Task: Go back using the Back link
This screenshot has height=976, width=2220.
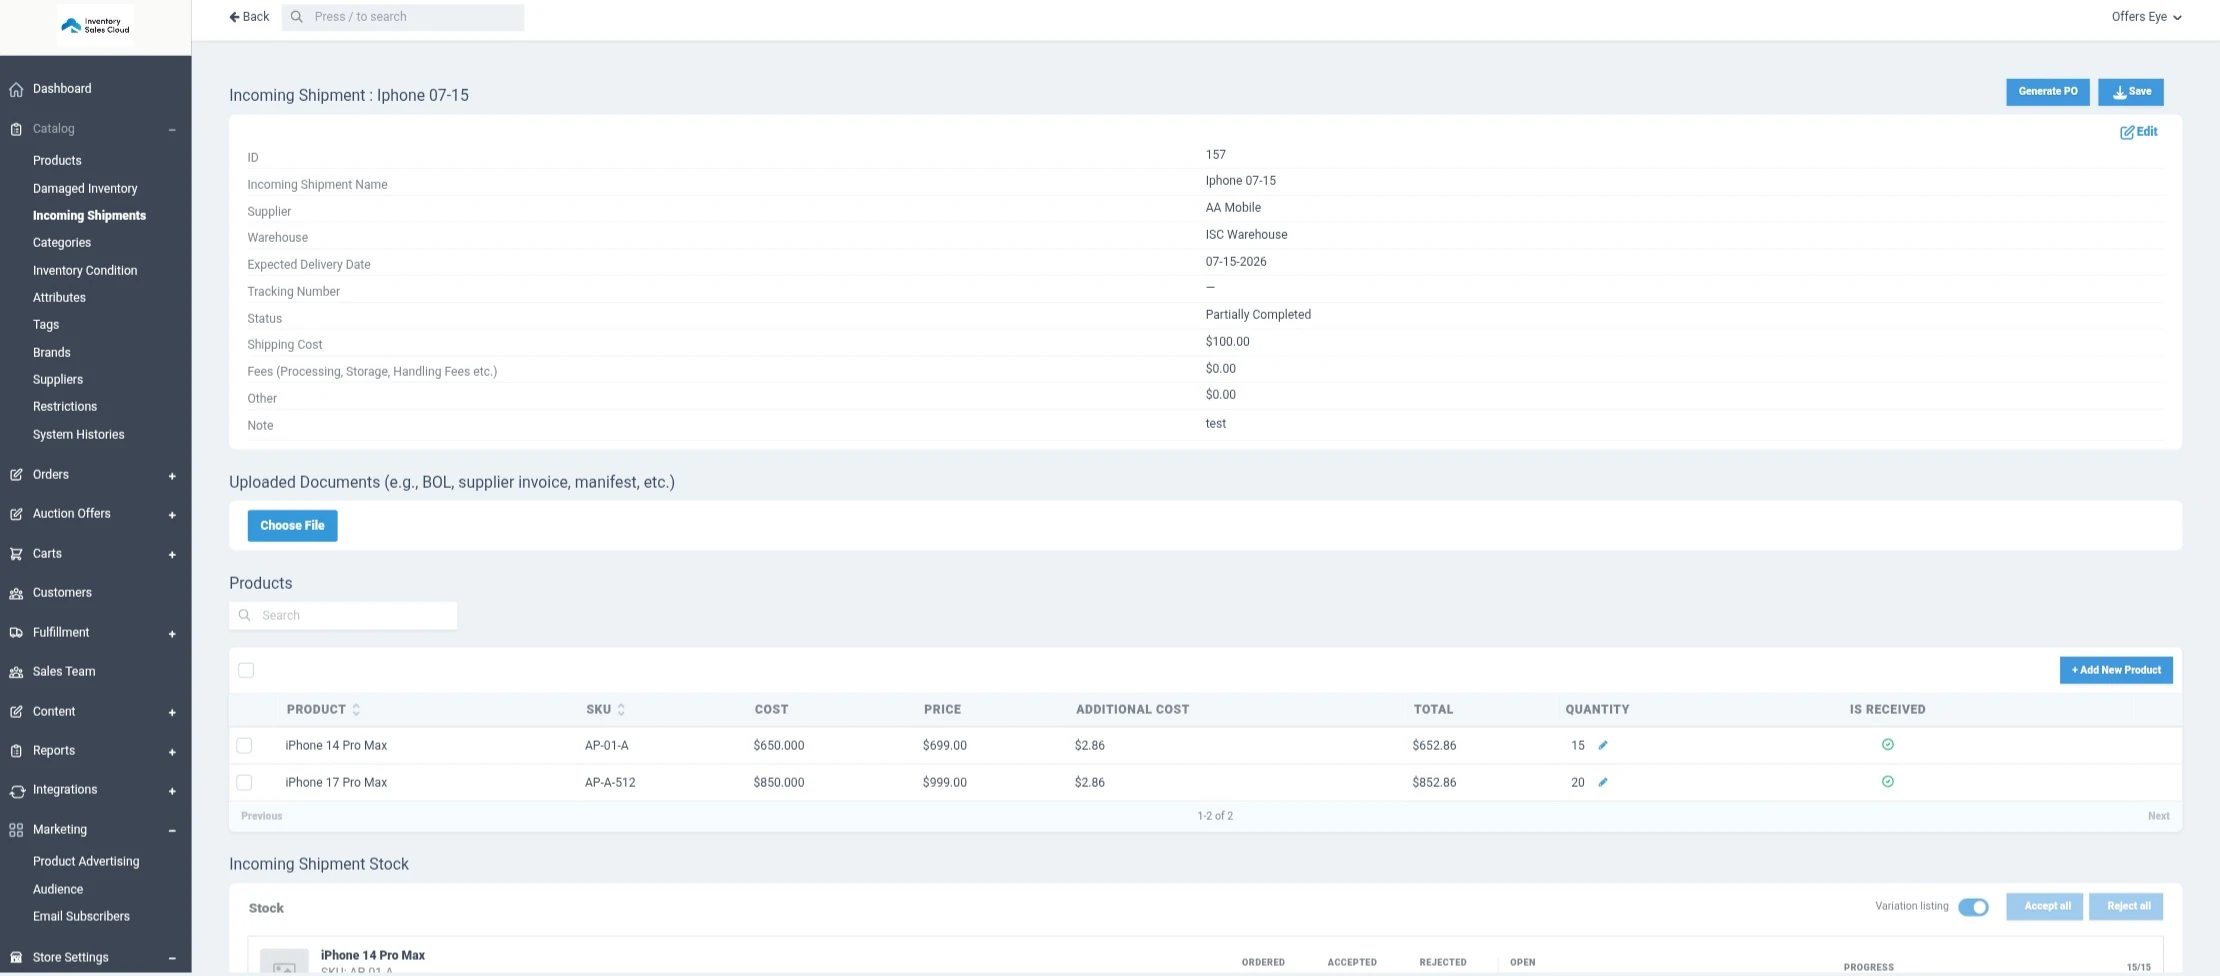Action: 249,17
